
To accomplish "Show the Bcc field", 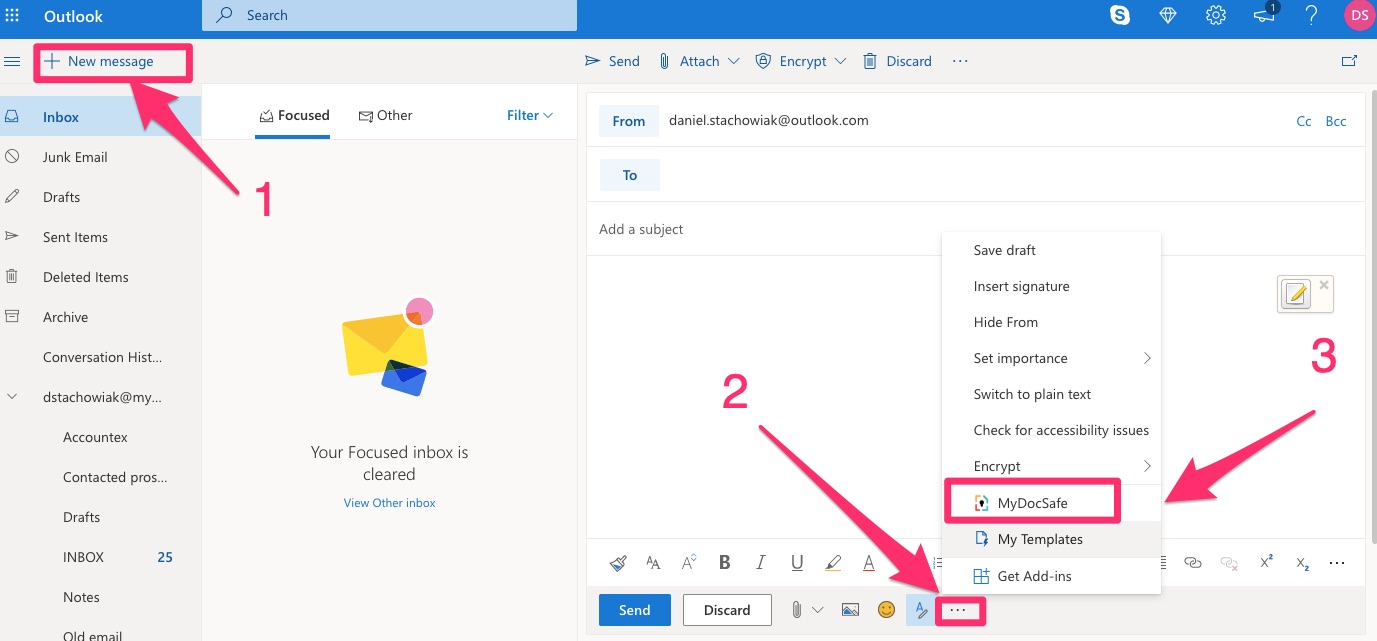I will pyautogui.click(x=1335, y=121).
